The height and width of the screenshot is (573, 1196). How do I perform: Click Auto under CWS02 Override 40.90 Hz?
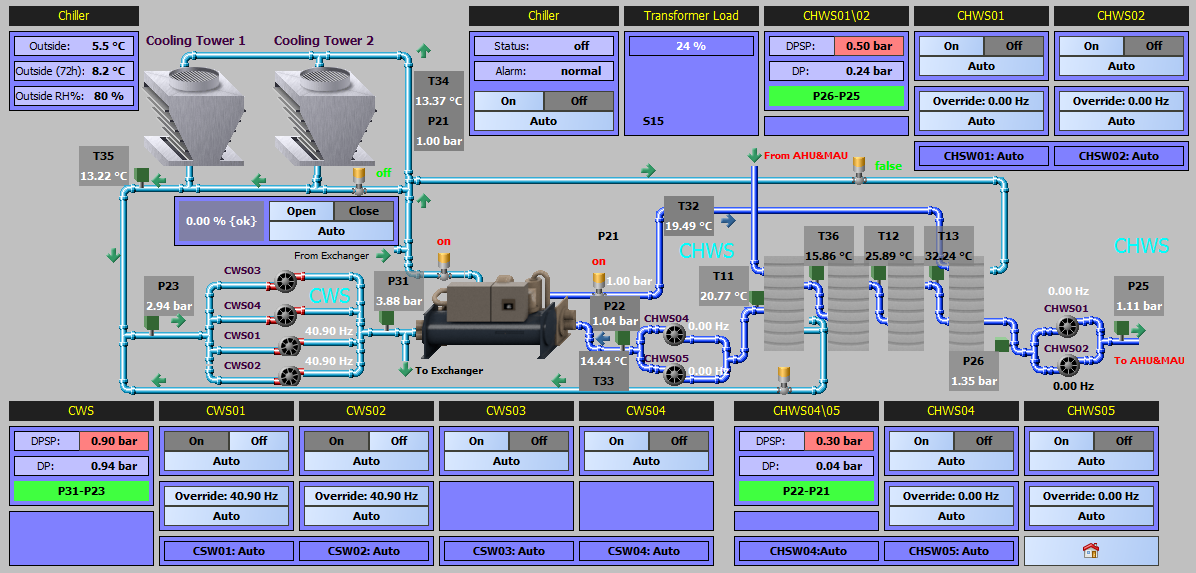[366, 516]
